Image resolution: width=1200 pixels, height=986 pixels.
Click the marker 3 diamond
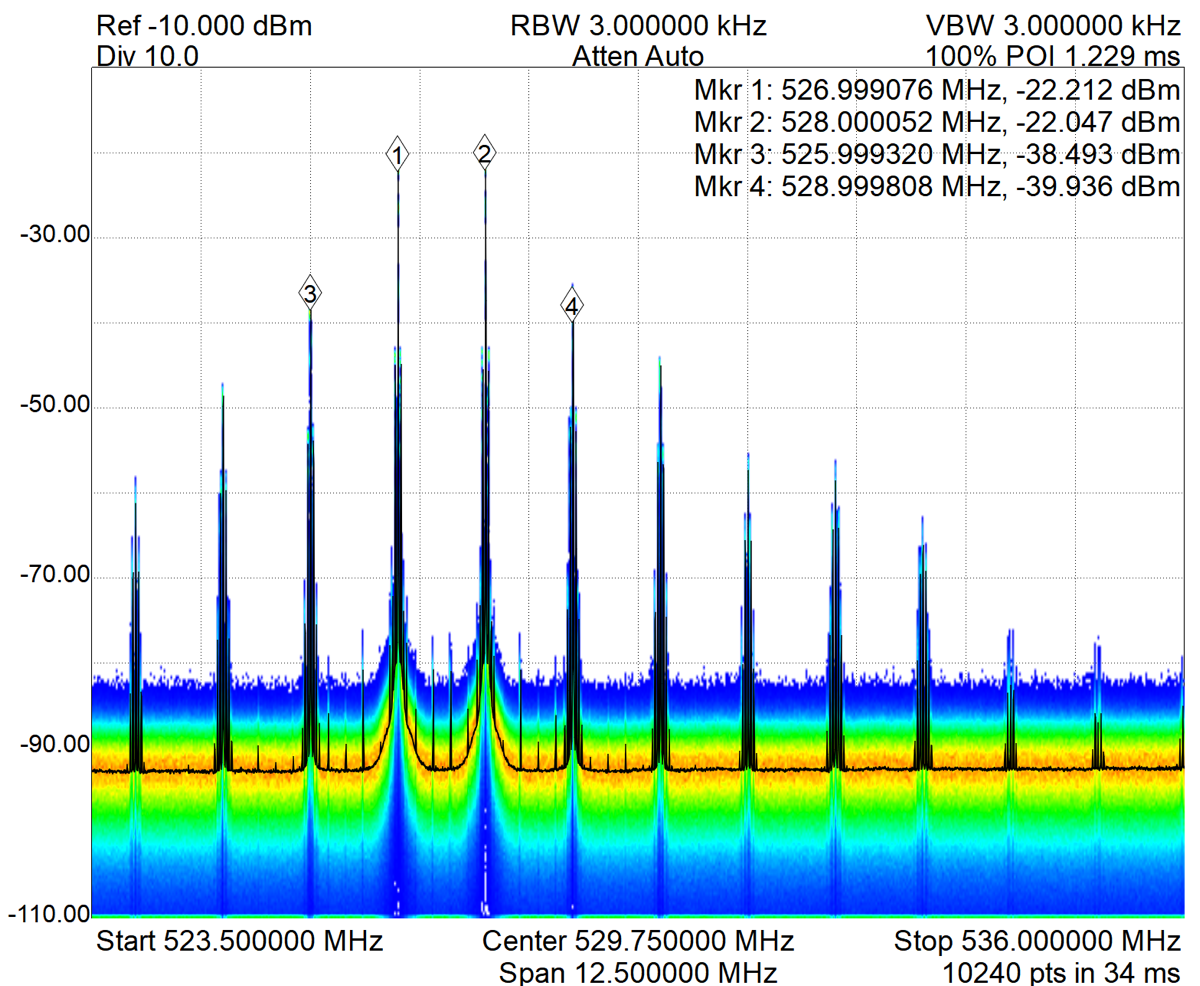310,294
